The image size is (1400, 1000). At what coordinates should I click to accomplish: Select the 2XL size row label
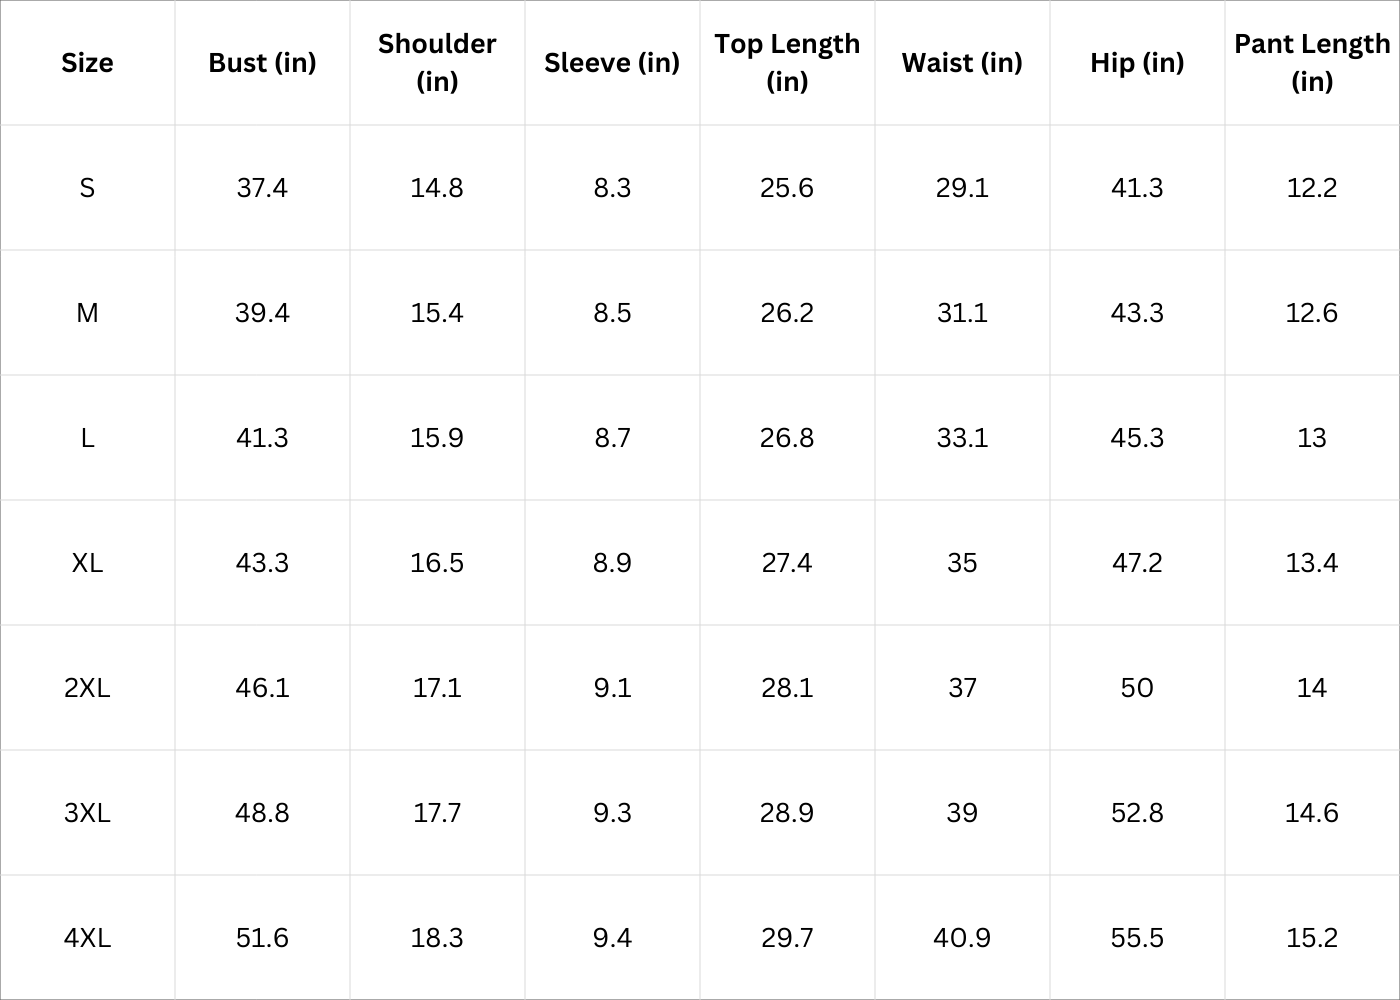point(87,688)
